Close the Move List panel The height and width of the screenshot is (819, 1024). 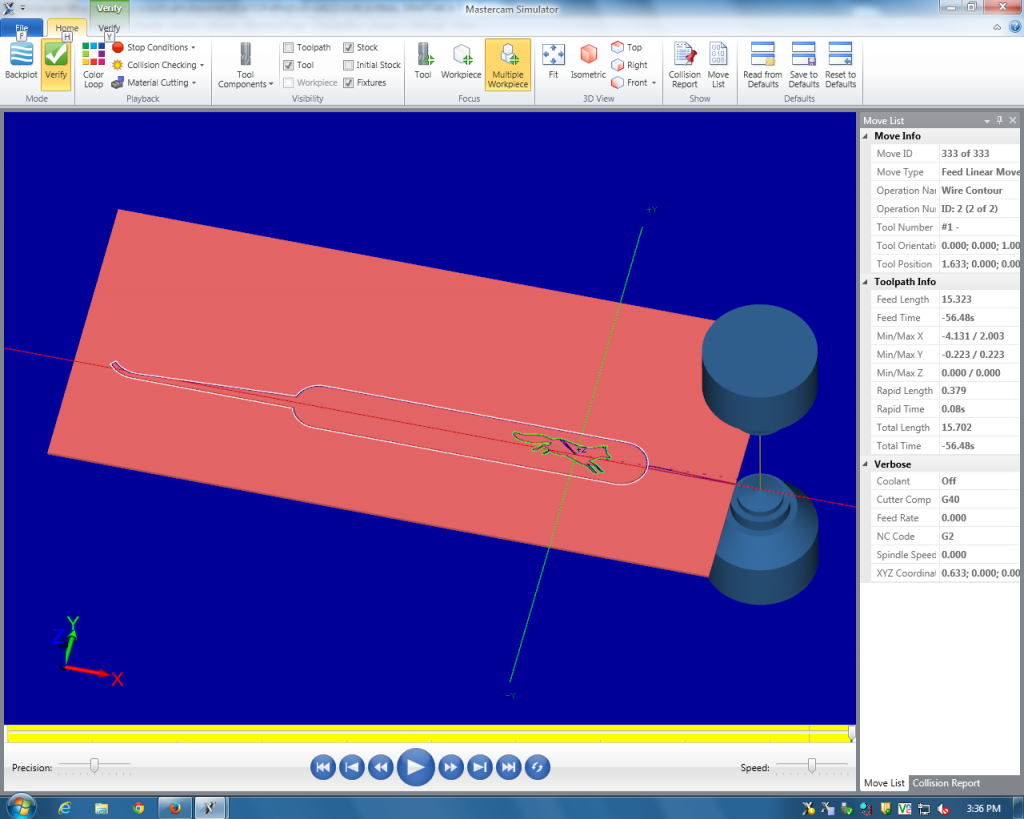point(1013,120)
